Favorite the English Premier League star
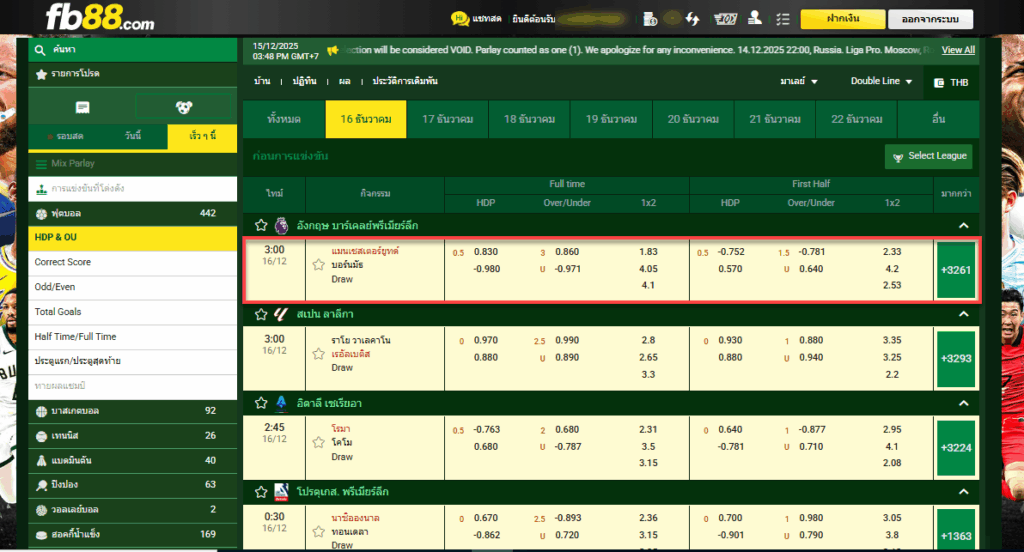 click(261, 225)
